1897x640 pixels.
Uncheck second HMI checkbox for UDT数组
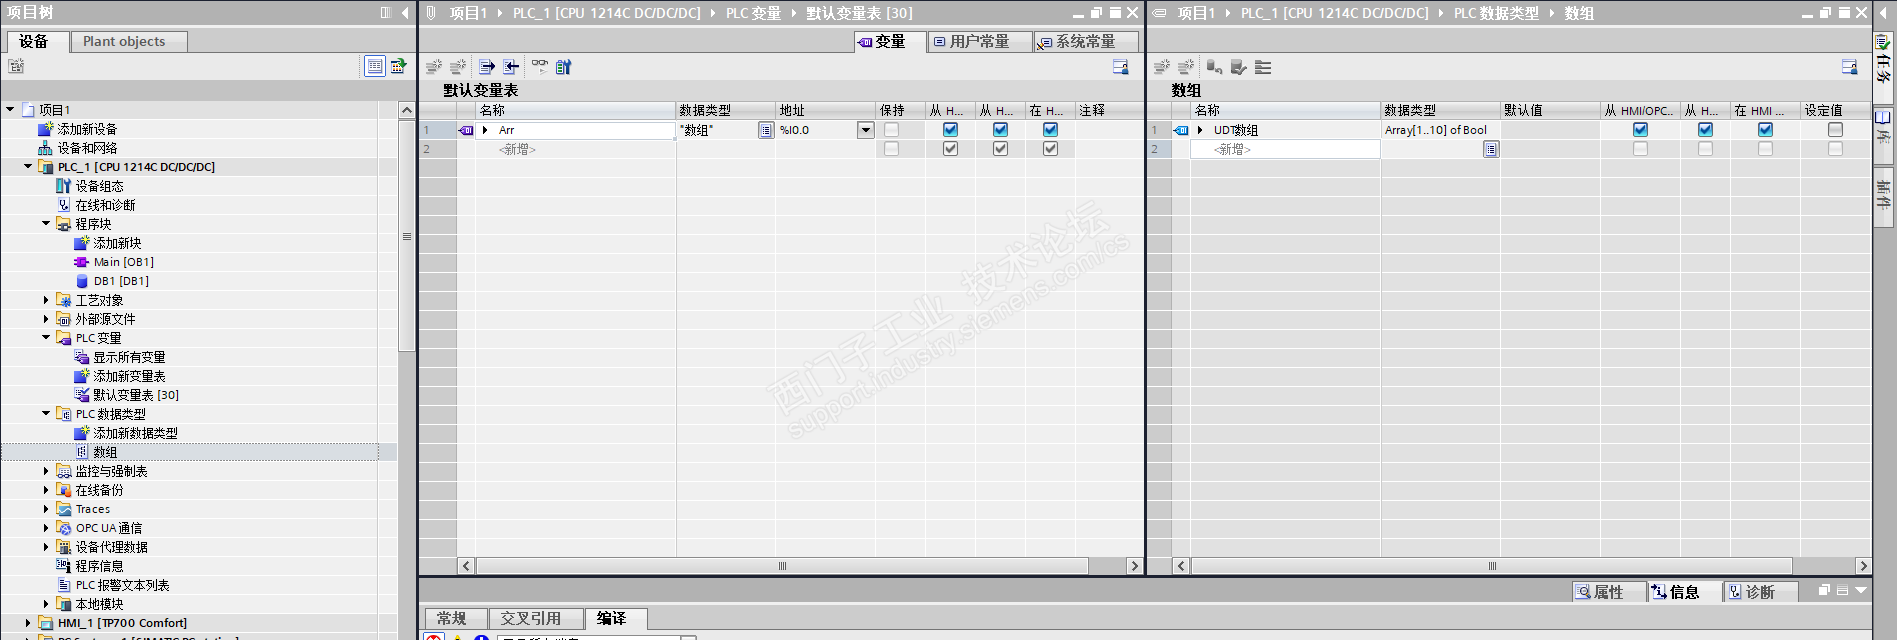click(x=1706, y=130)
